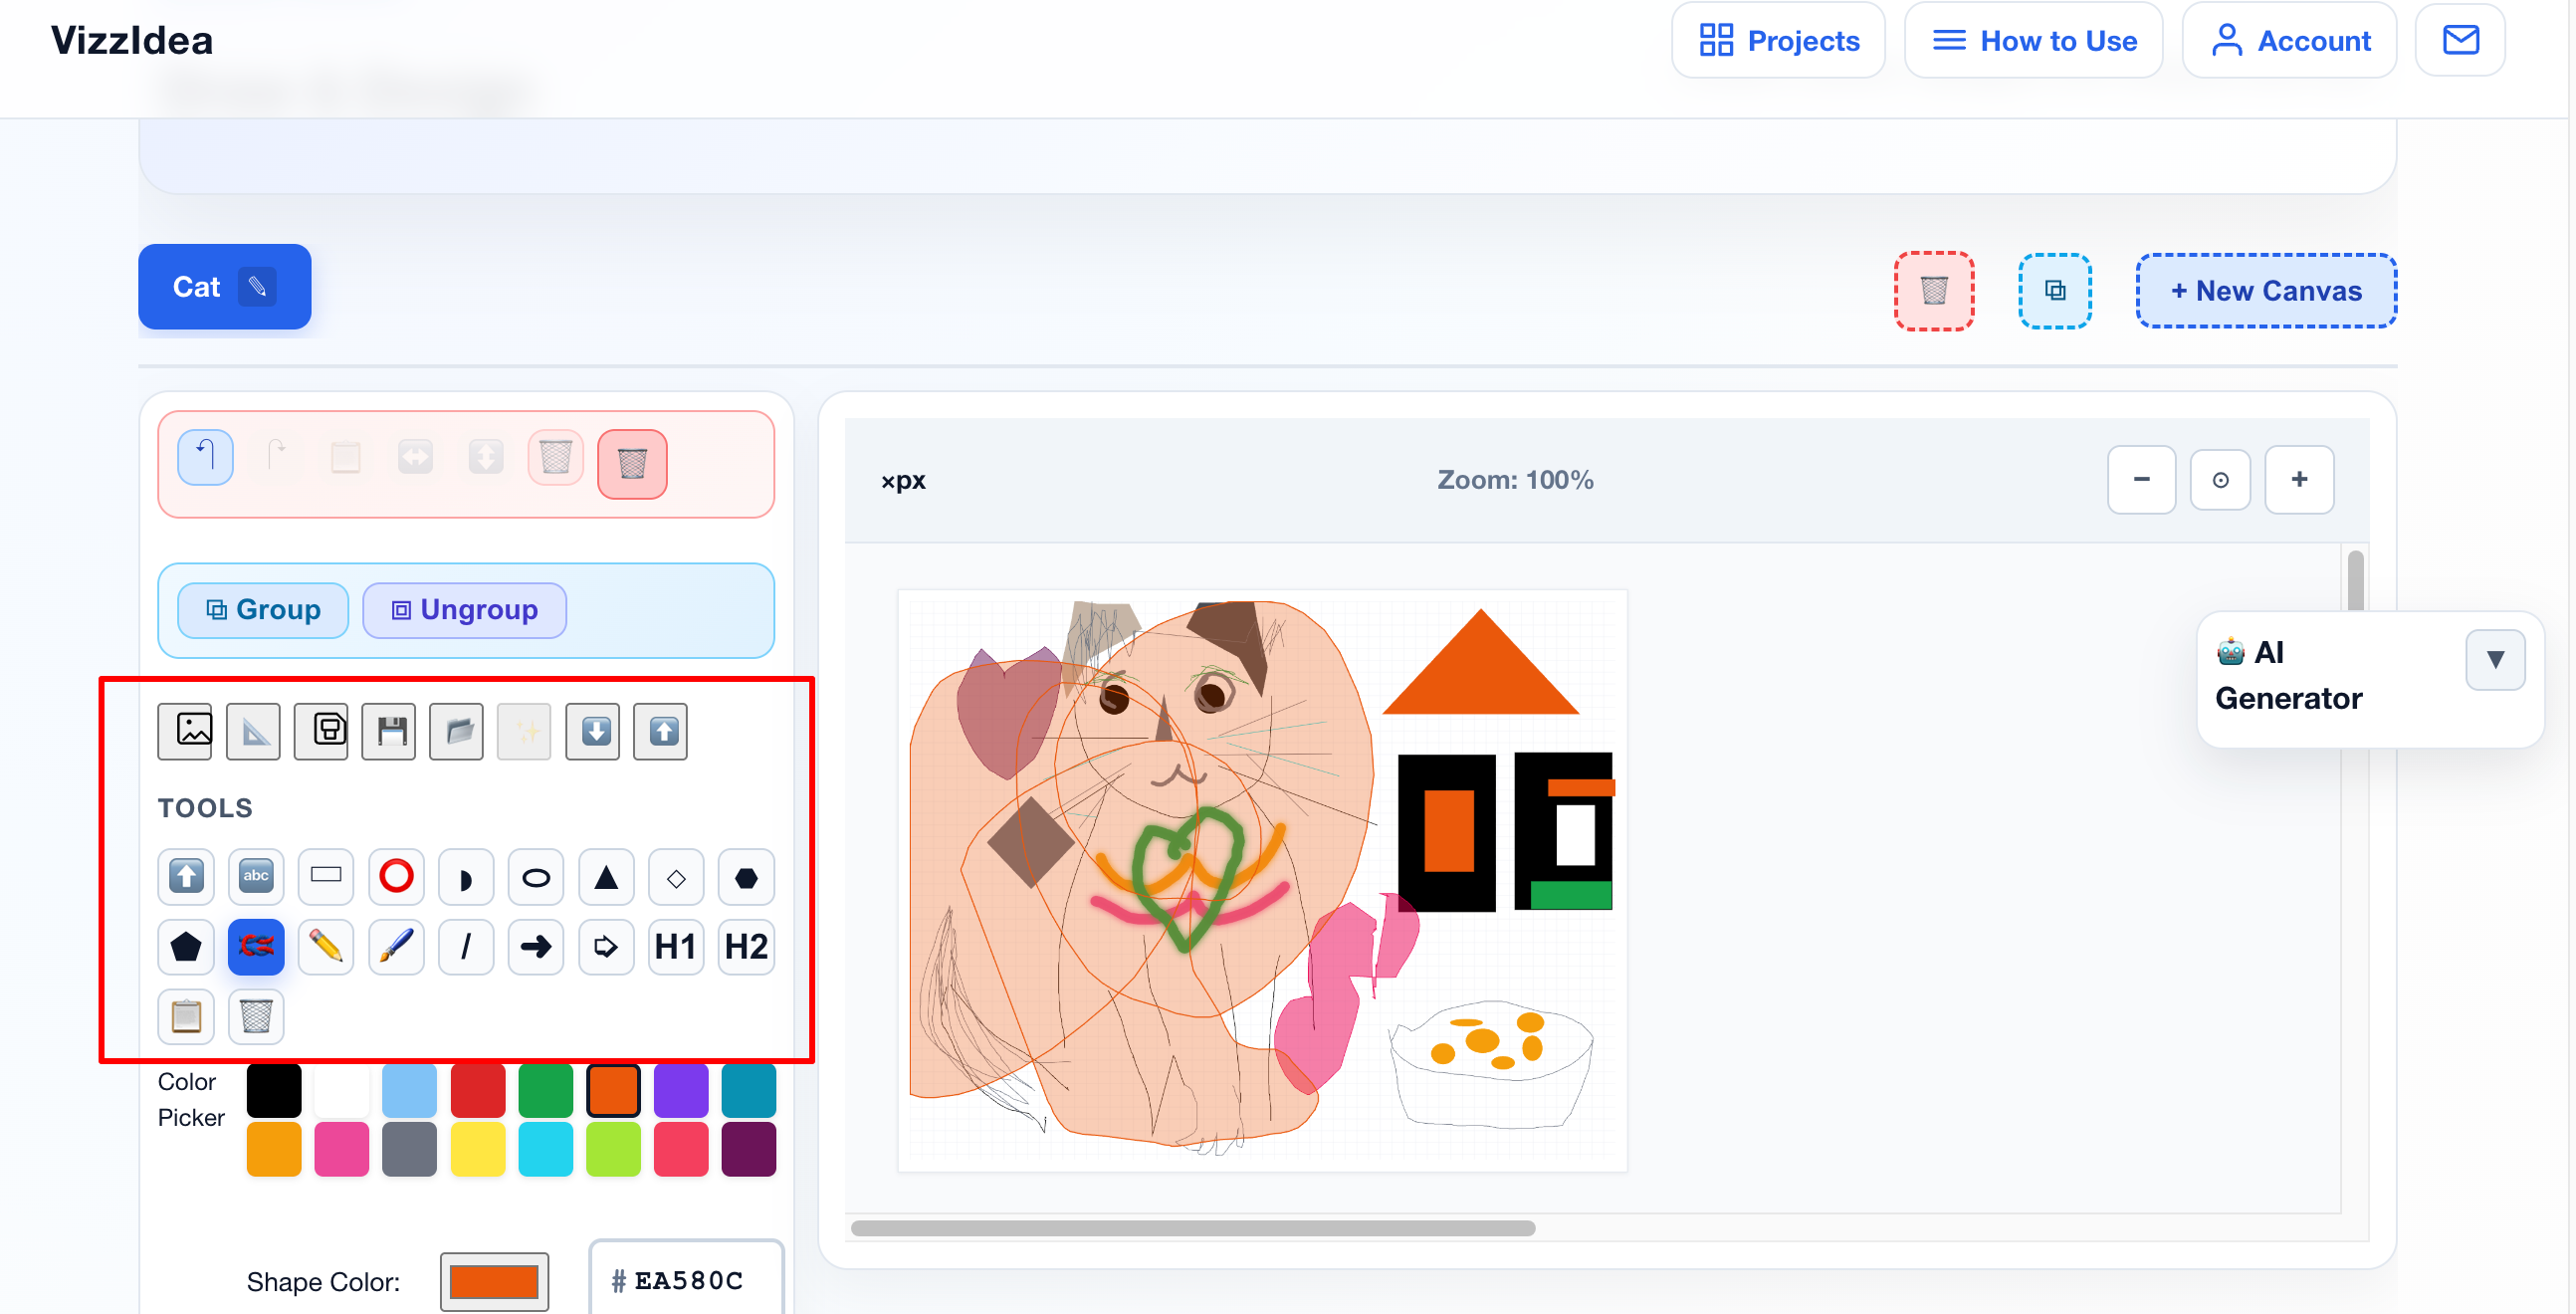Select the Paintbrush tool
The width and height of the screenshot is (2576, 1314).
pyautogui.click(x=395, y=946)
